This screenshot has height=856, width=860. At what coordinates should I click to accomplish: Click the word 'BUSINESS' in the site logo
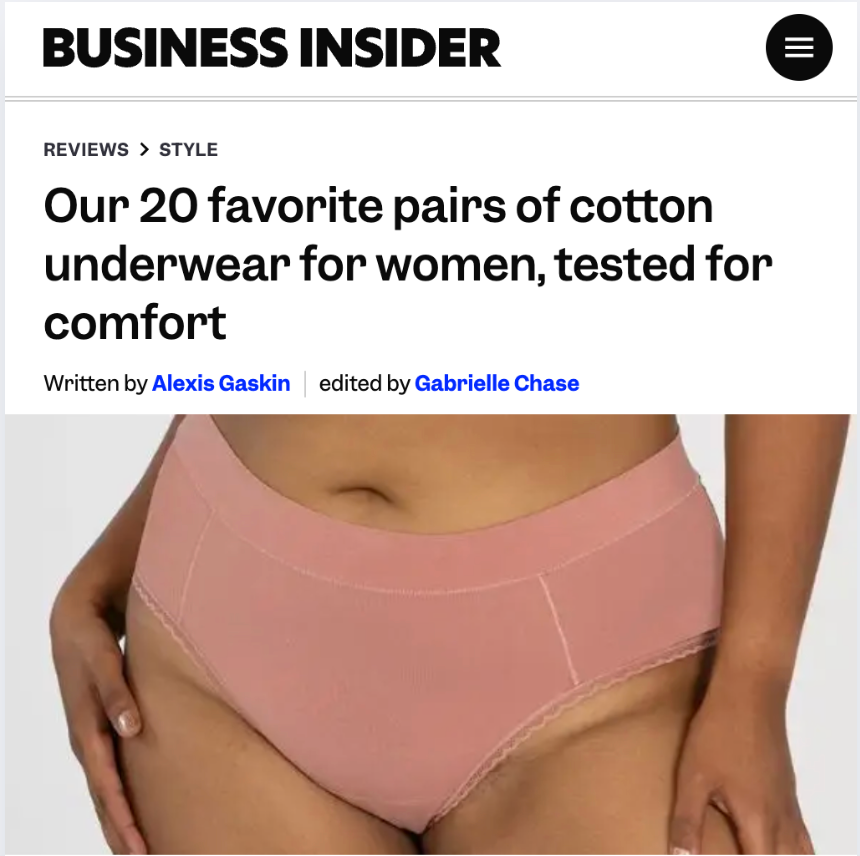165,48
